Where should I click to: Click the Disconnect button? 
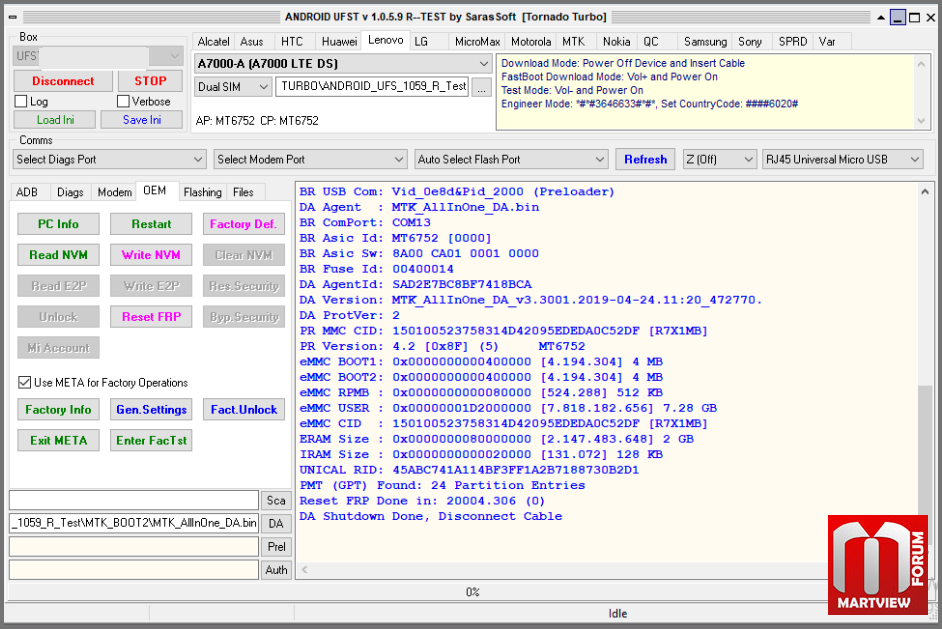click(63, 81)
